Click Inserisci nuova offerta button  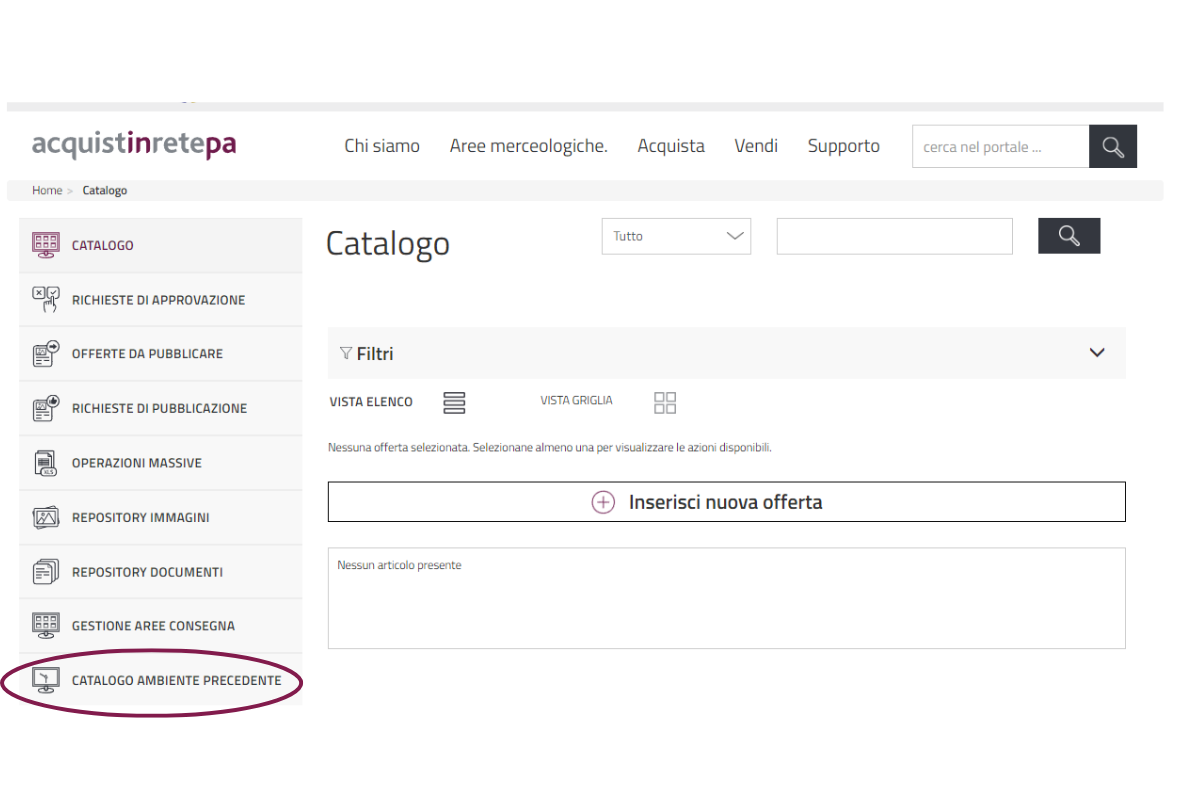(x=726, y=502)
